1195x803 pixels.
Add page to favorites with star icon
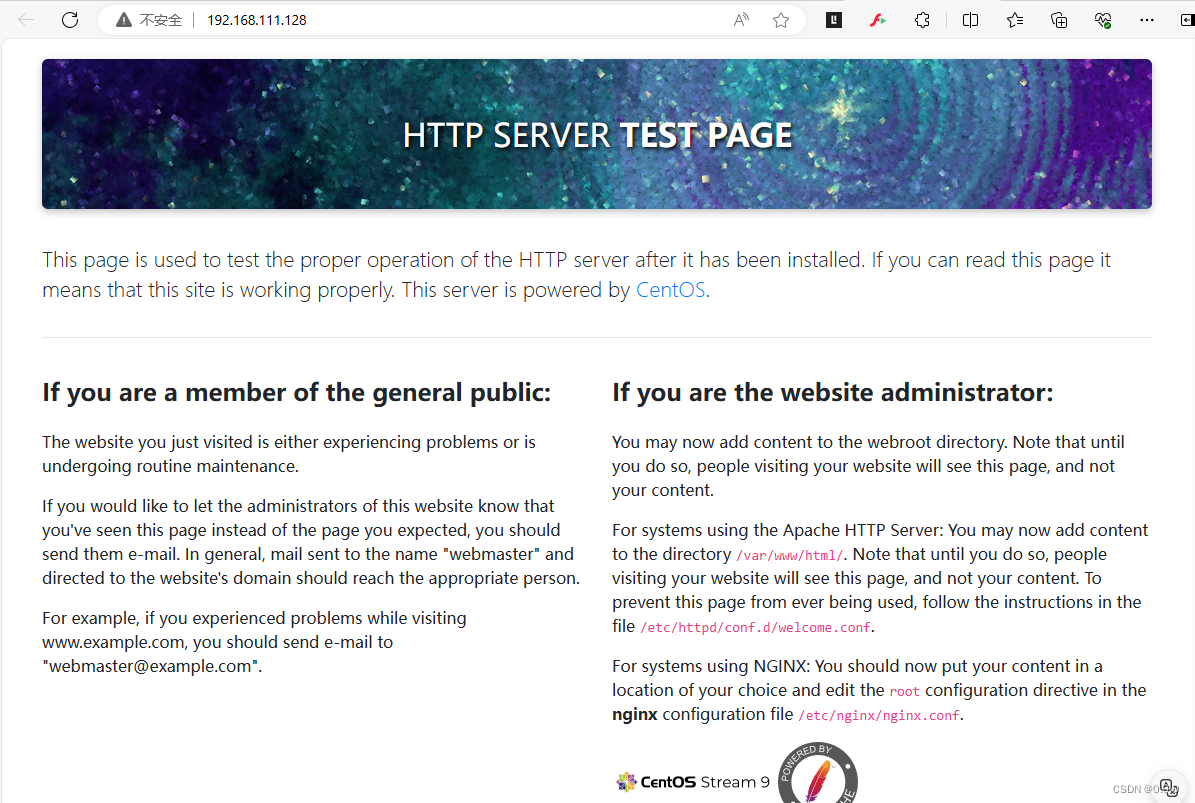tap(780, 21)
